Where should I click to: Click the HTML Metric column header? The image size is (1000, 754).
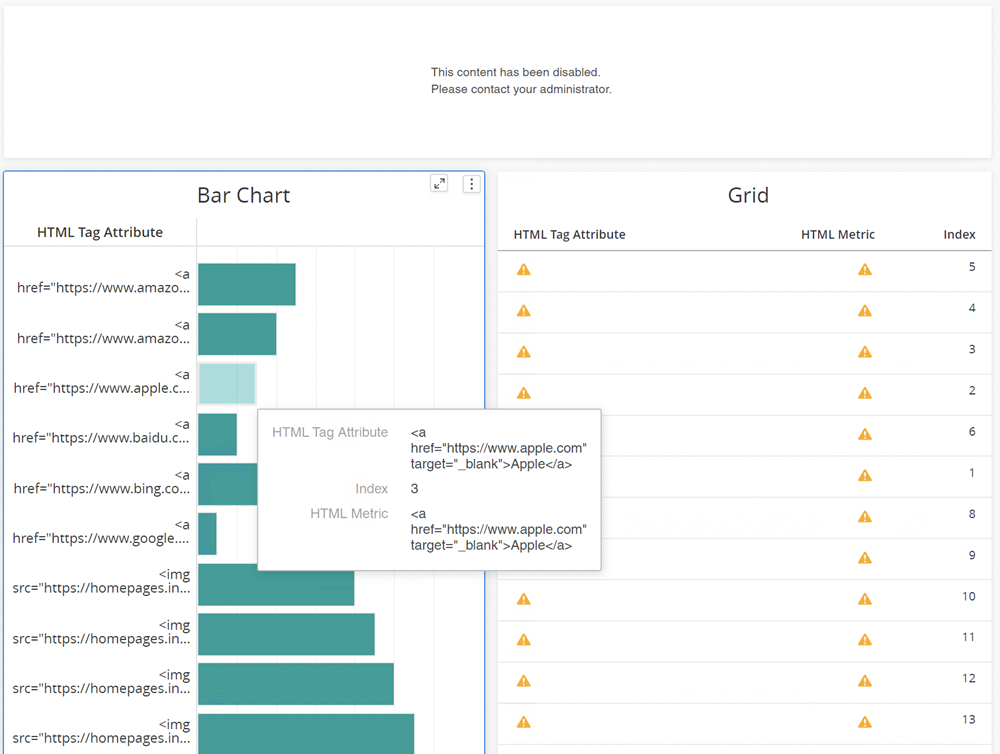click(x=837, y=235)
